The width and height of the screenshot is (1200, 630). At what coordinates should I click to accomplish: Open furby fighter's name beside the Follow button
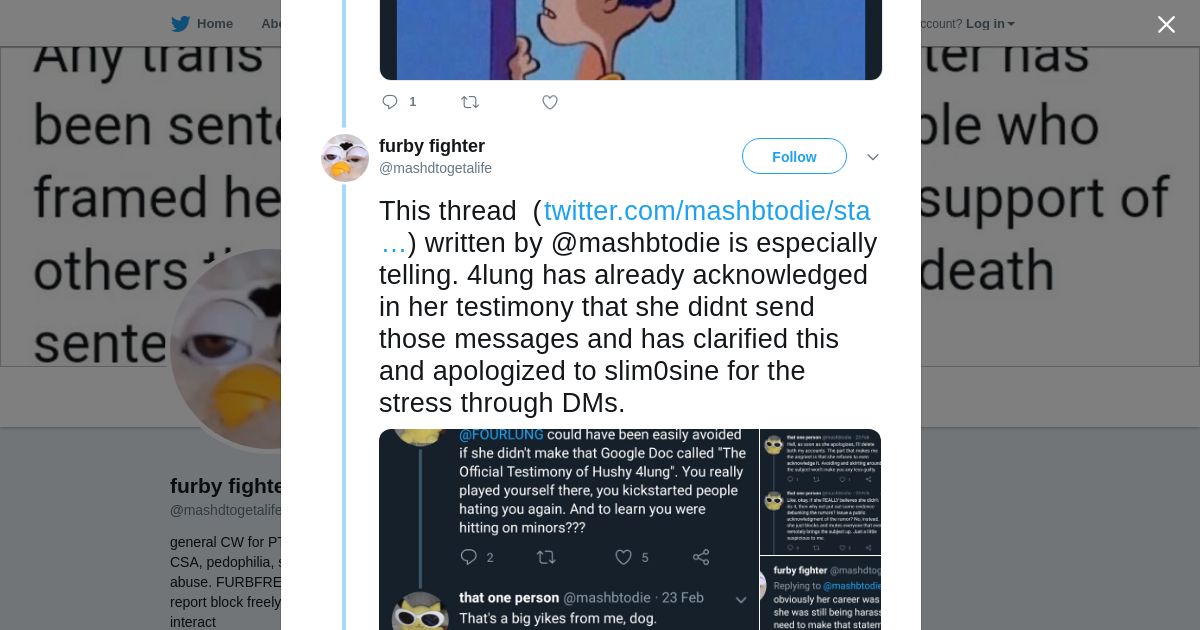[432, 146]
